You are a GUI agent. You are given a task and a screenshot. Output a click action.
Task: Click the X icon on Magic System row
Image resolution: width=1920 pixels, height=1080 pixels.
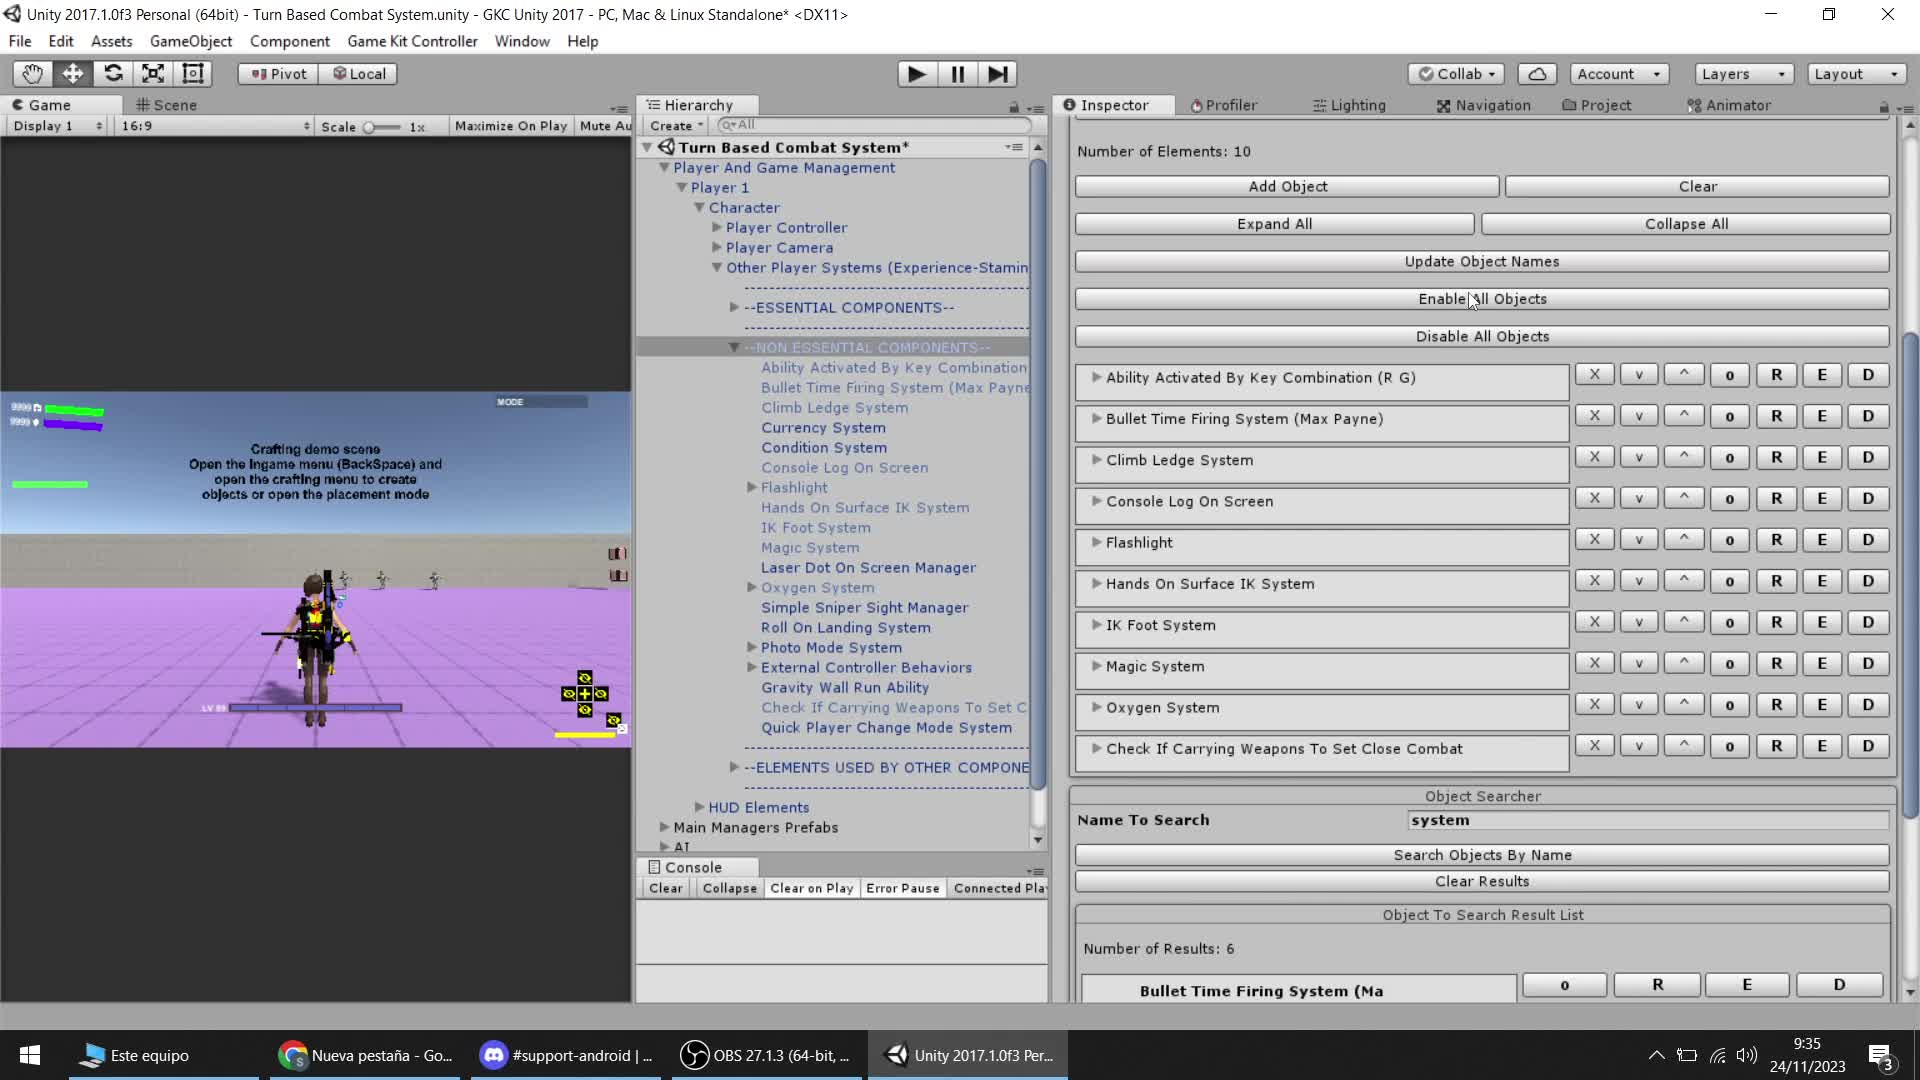pyautogui.click(x=1594, y=663)
